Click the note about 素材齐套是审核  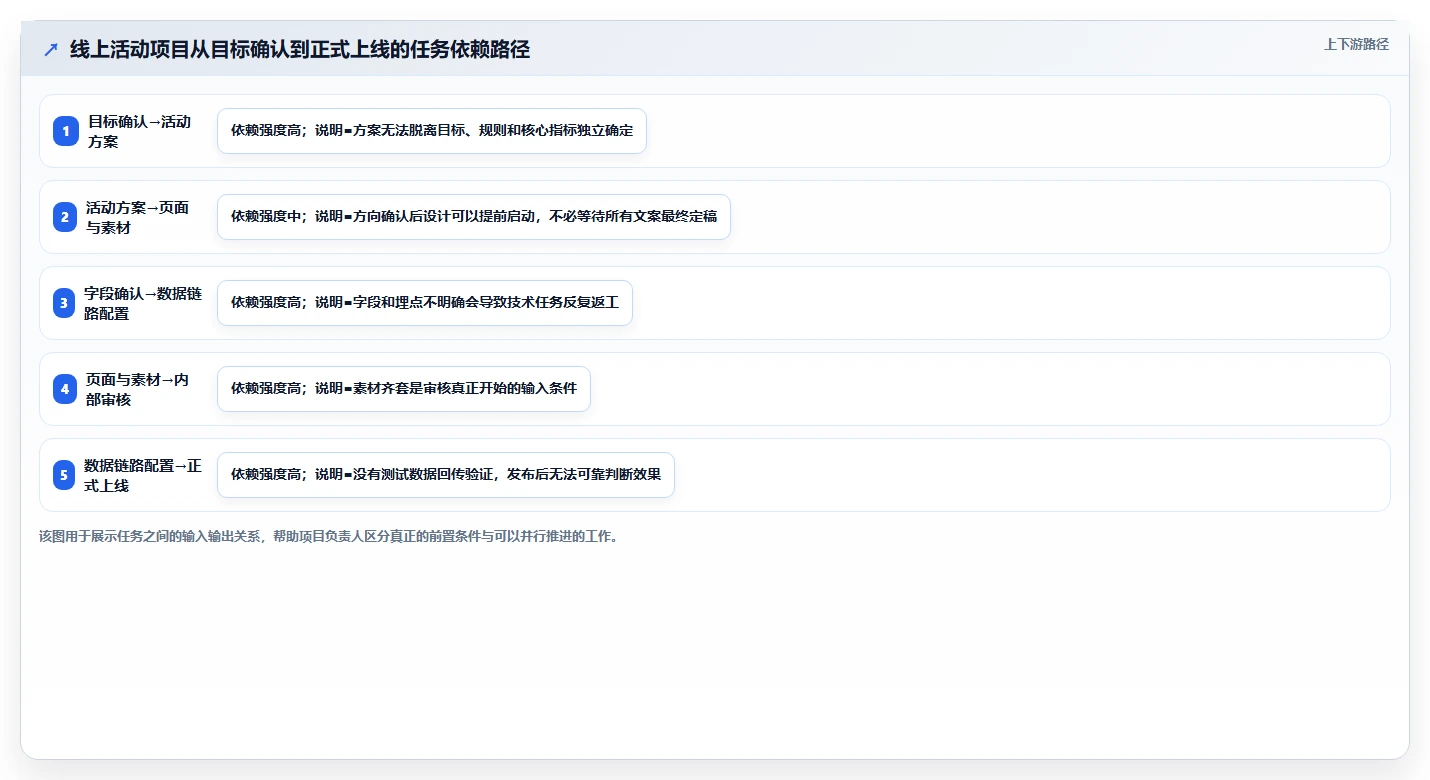(404, 389)
